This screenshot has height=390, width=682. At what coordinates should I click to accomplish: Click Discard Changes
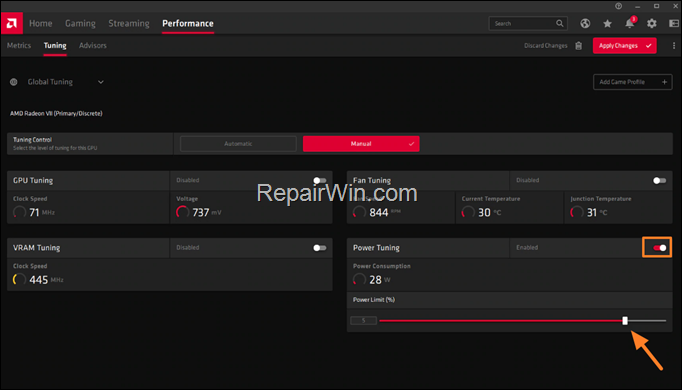545,46
